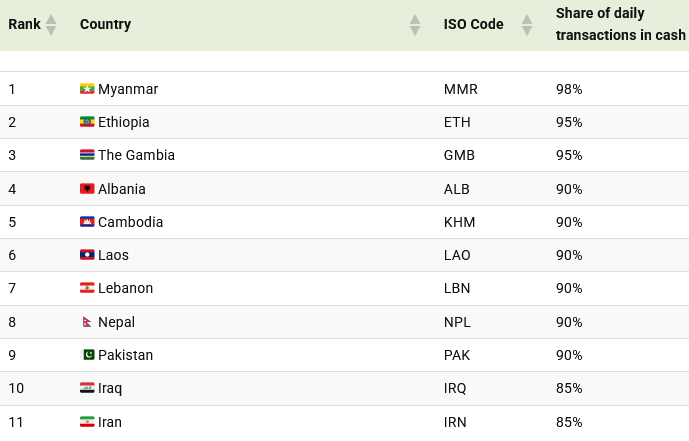
Task: Click the Albania flag icon
Action: pos(87,189)
